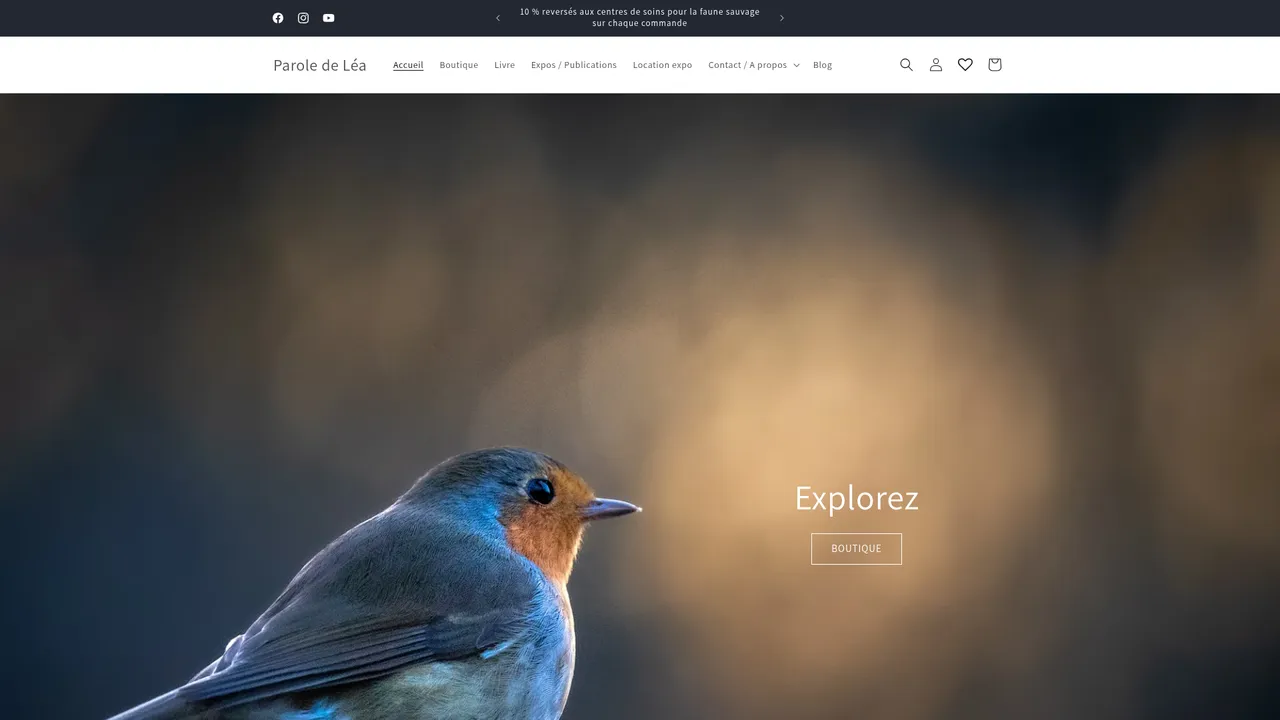
Task: Click the 10 % reversés announcement text
Action: pyautogui.click(x=640, y=18)
